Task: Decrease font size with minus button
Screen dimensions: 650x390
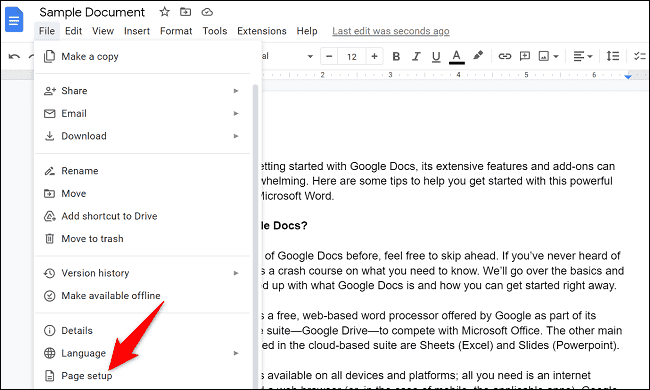Action: (329, 56)
